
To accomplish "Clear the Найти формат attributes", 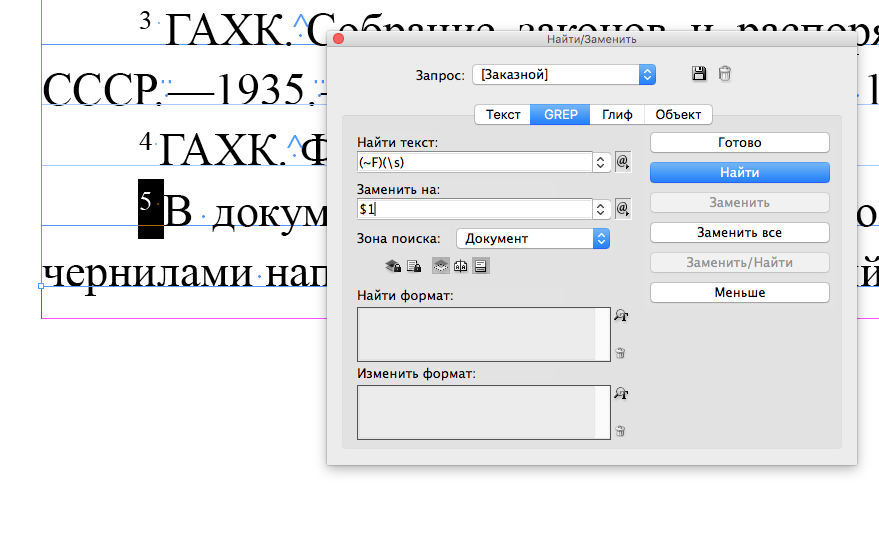I will coord(620,353).
